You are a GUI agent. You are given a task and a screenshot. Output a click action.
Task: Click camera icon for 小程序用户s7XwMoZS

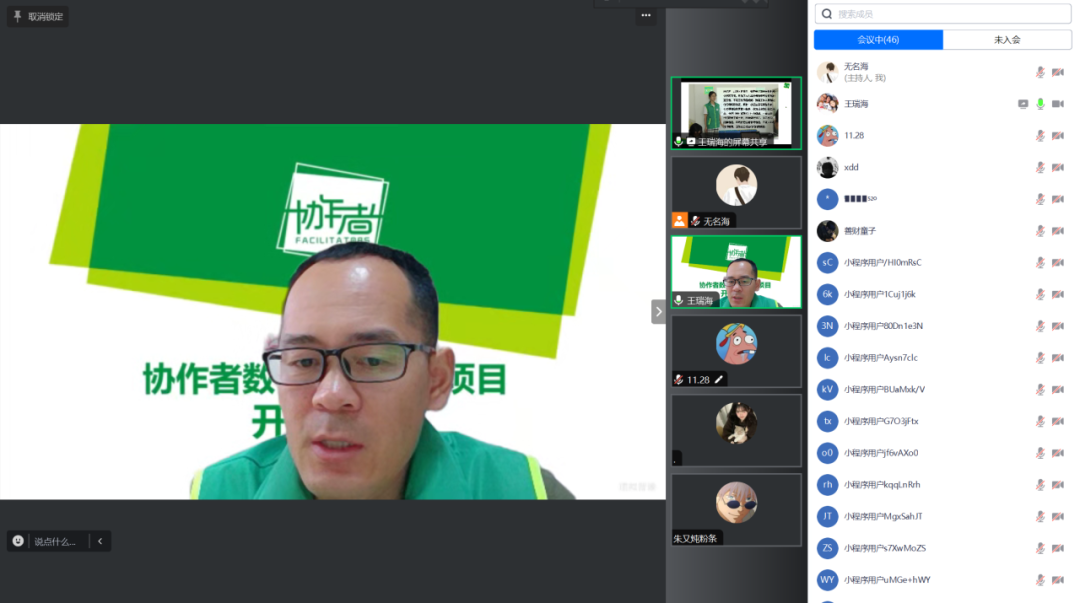[1058, 548]
